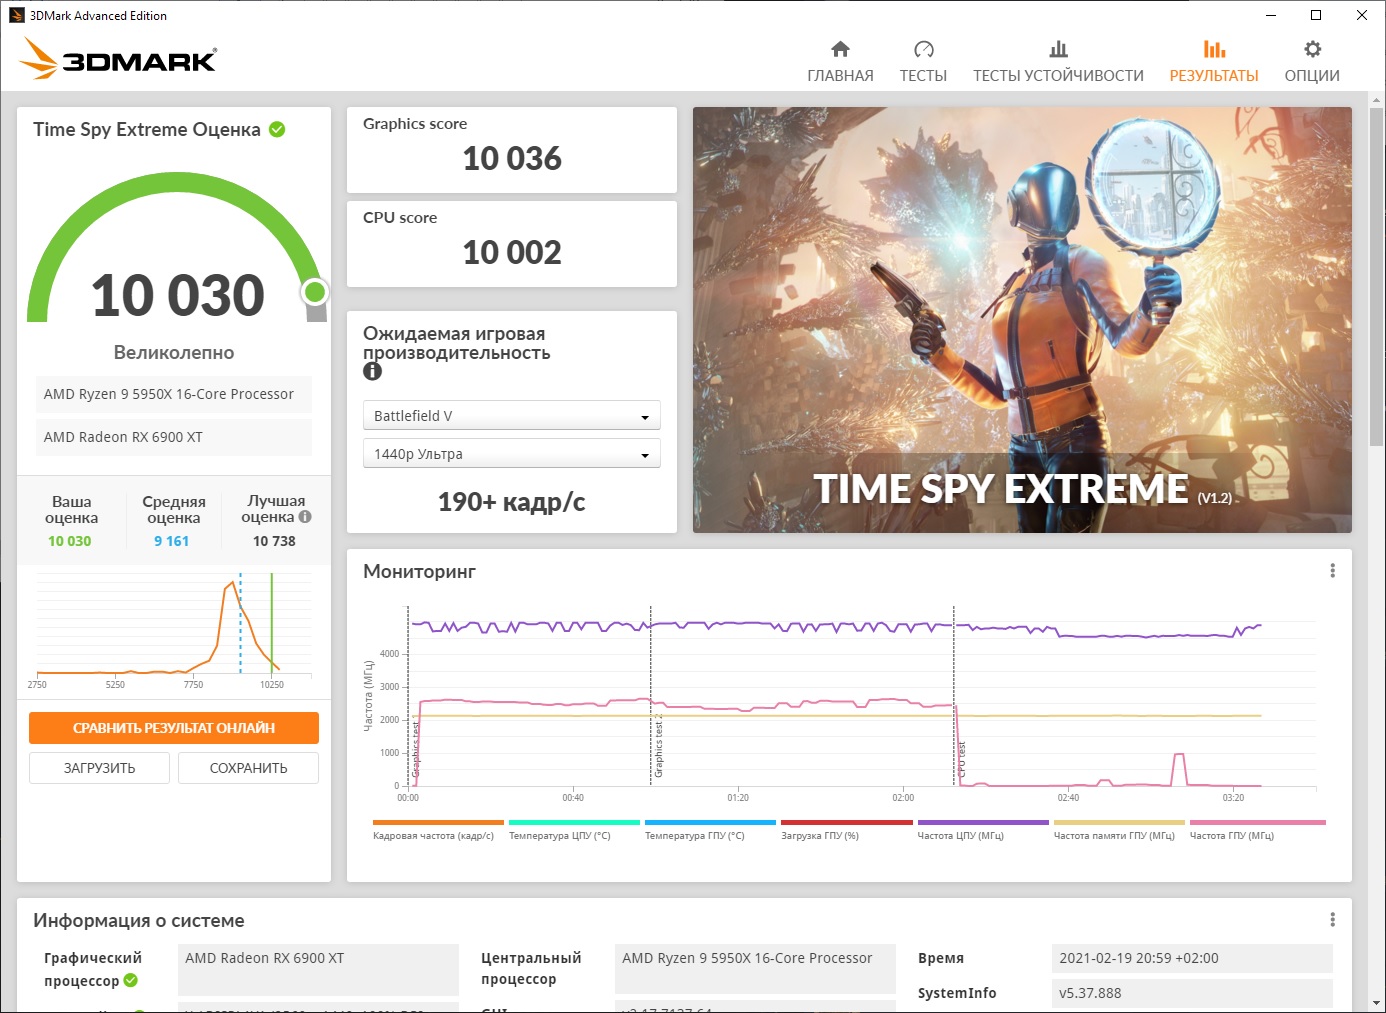The height and width of the screenshot is (1013, 1386).
Task: Click the score distribution chart
Action: coord(173,630)
